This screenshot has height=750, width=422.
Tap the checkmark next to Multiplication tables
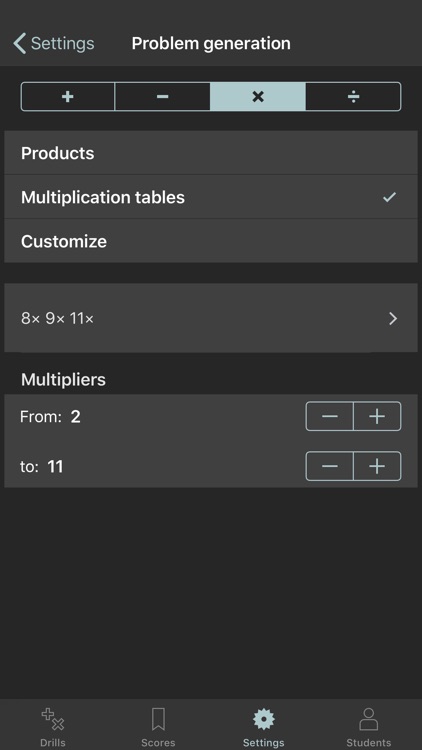389,197
